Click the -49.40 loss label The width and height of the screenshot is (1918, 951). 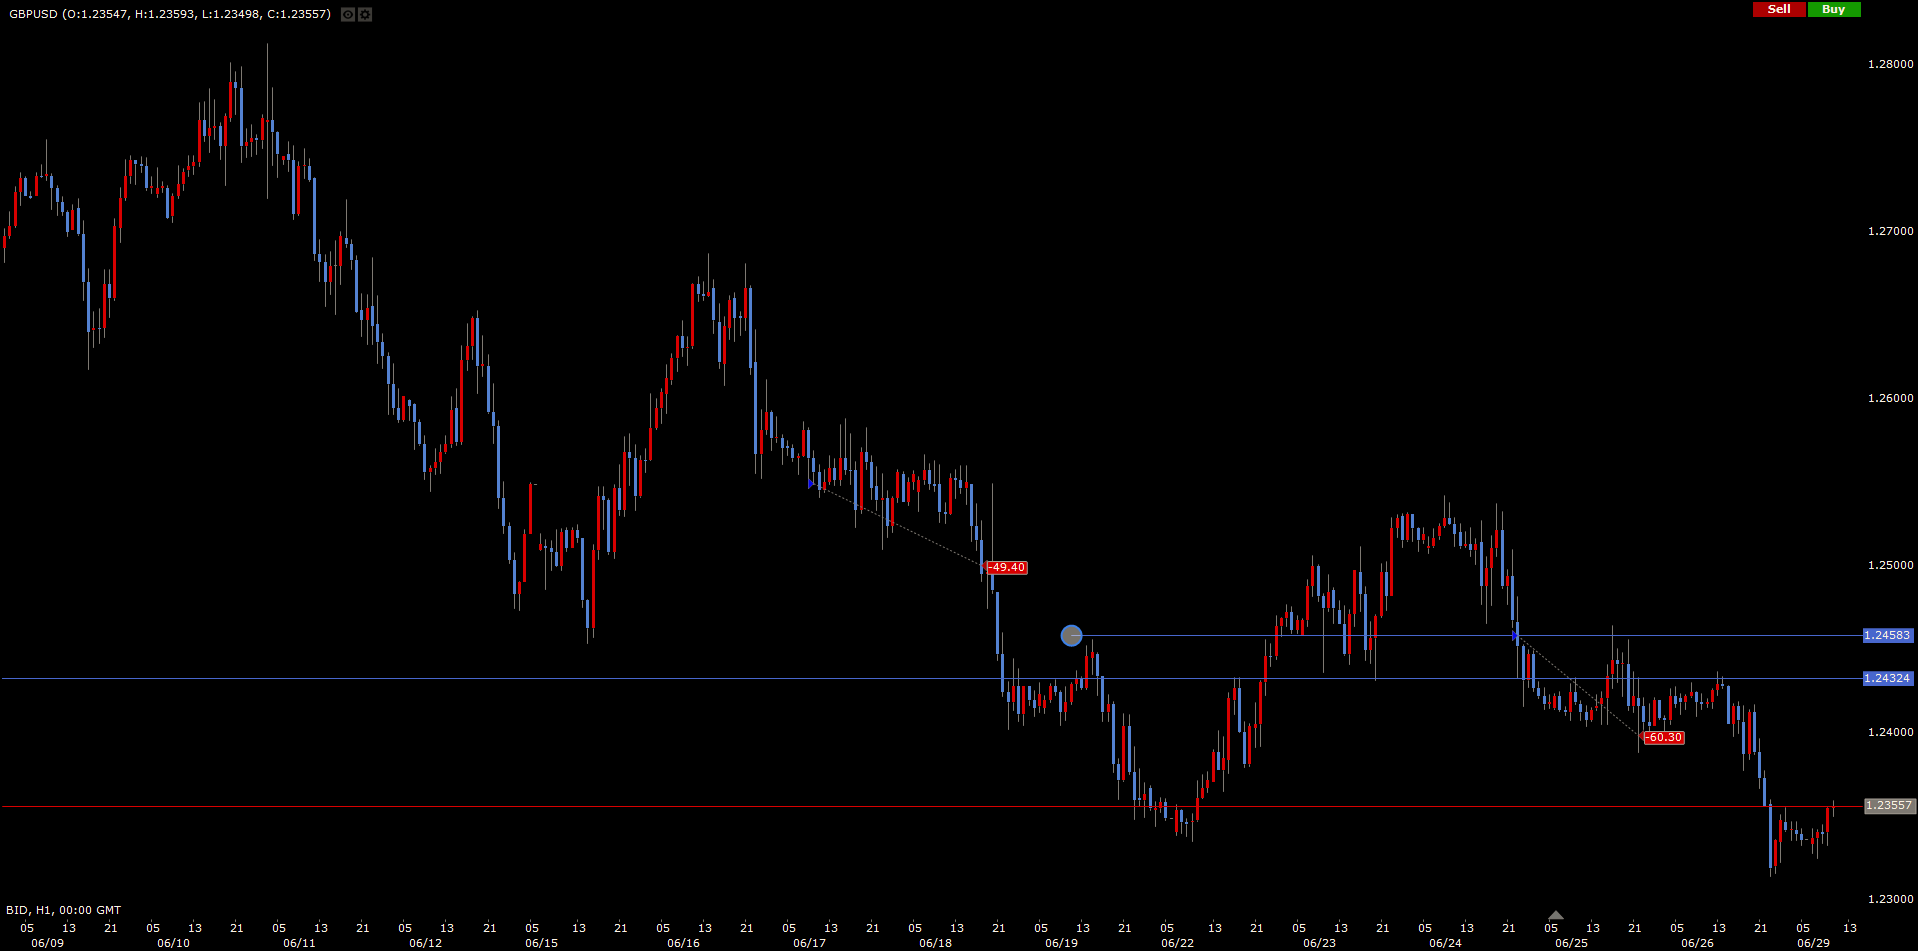point(1007,567)
